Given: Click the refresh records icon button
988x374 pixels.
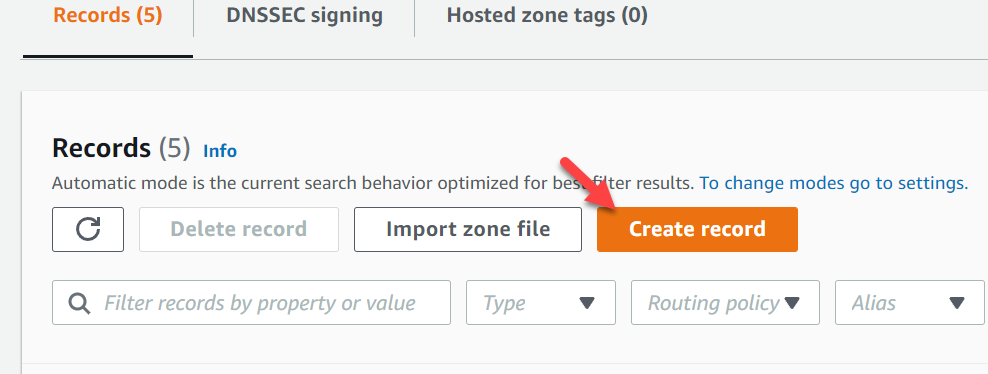Looking at the screenshot, I should click(x=88, y=229).
